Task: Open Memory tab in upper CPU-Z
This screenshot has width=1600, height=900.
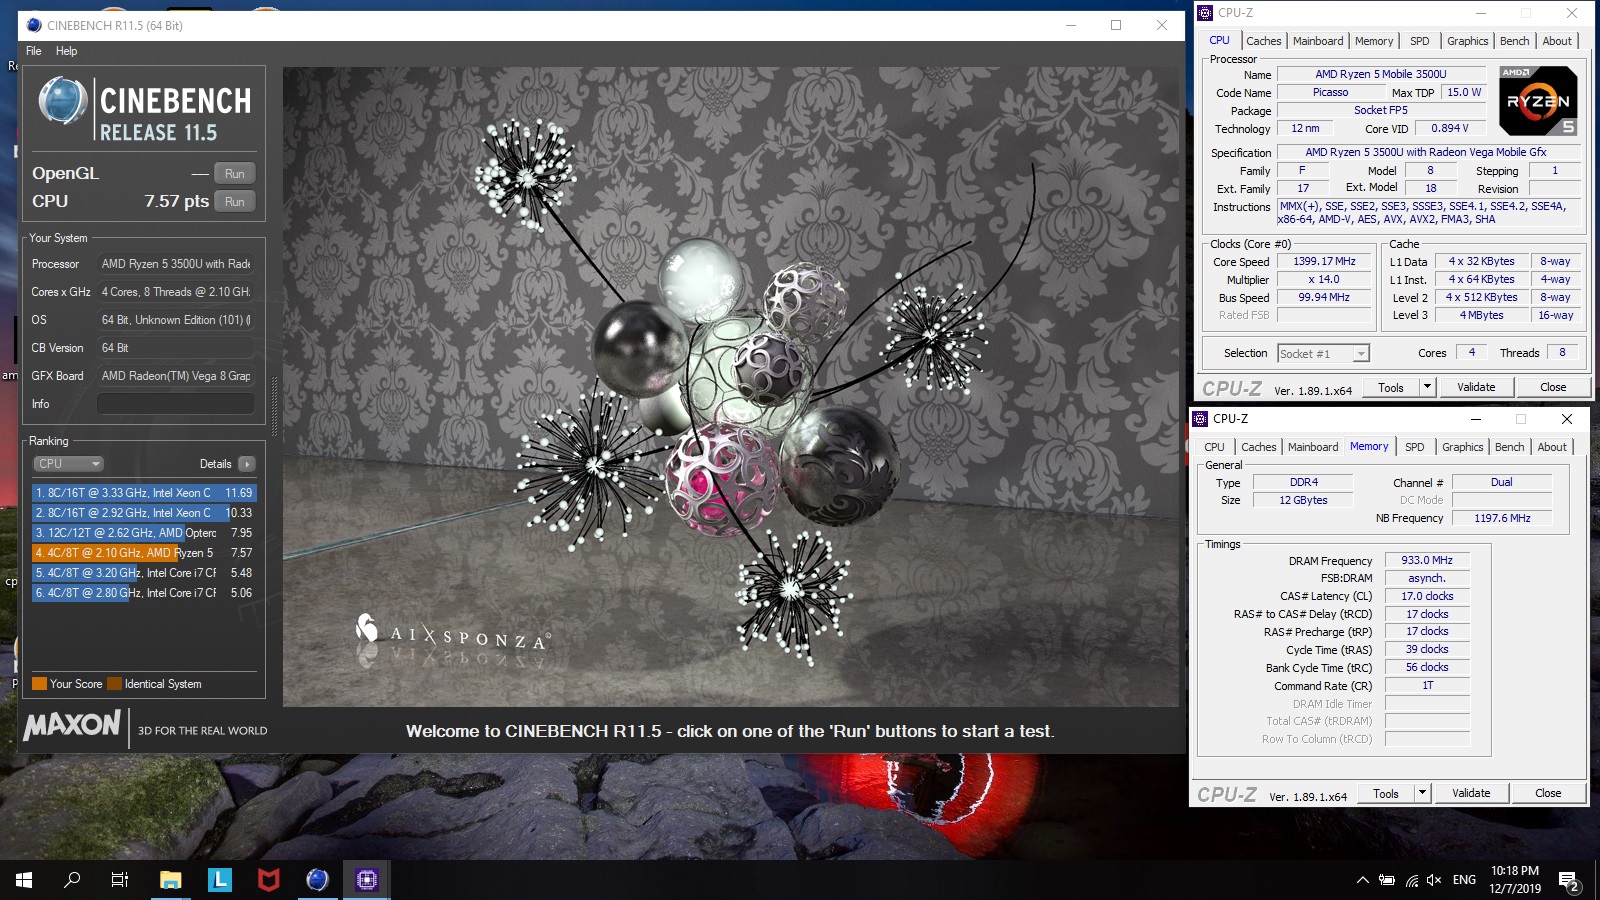Action: pyautogui.click(x=1374, y=41)
